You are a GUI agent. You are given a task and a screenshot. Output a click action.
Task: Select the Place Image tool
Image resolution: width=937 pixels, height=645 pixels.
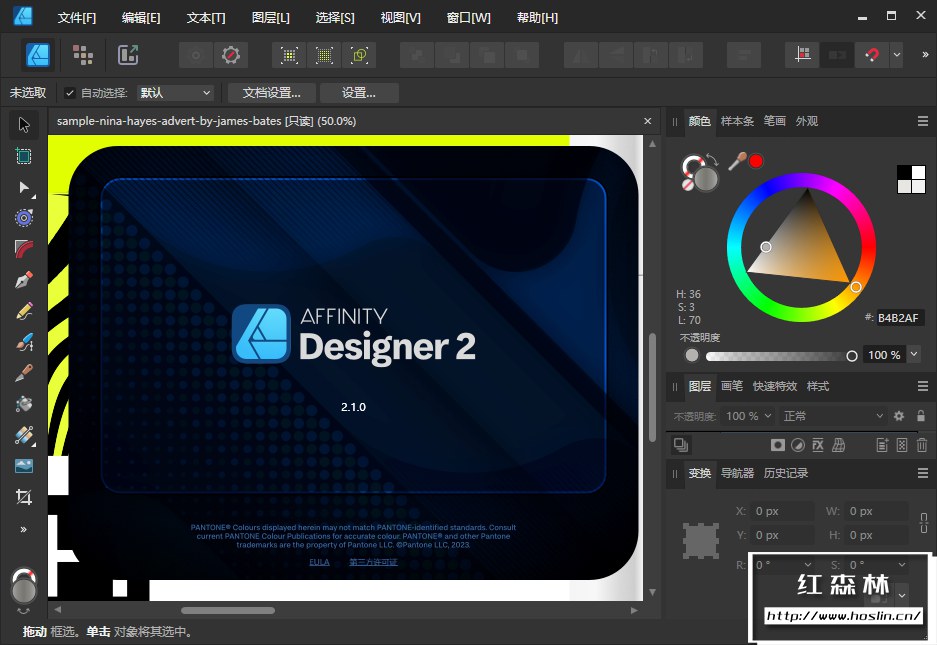pyautogui.click(x=24, y=466)
